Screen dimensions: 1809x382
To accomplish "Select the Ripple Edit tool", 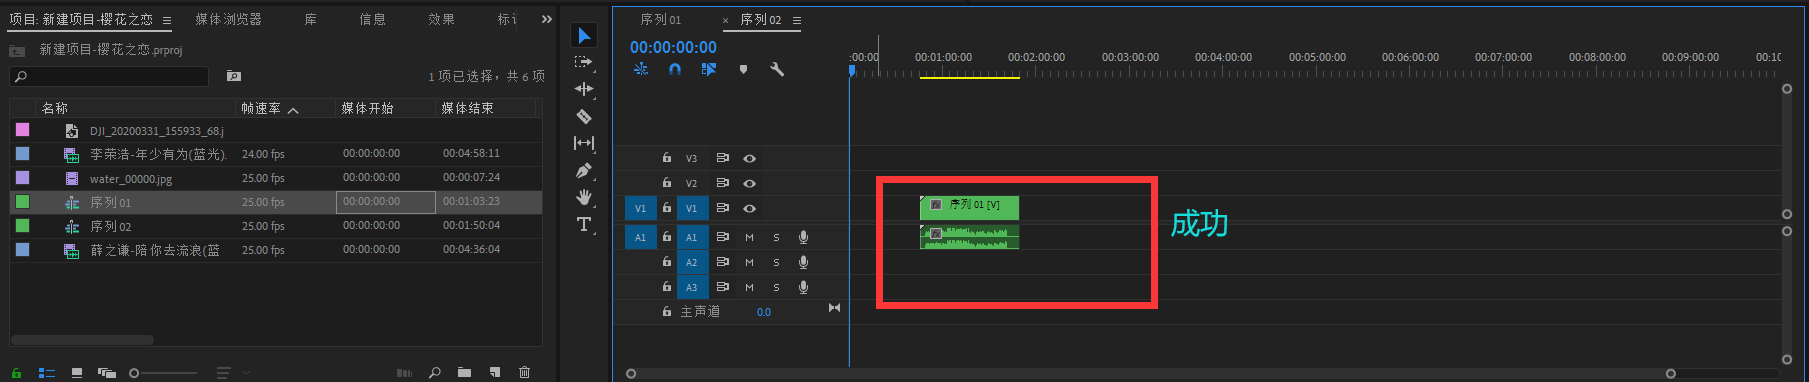I will point(584,89).
